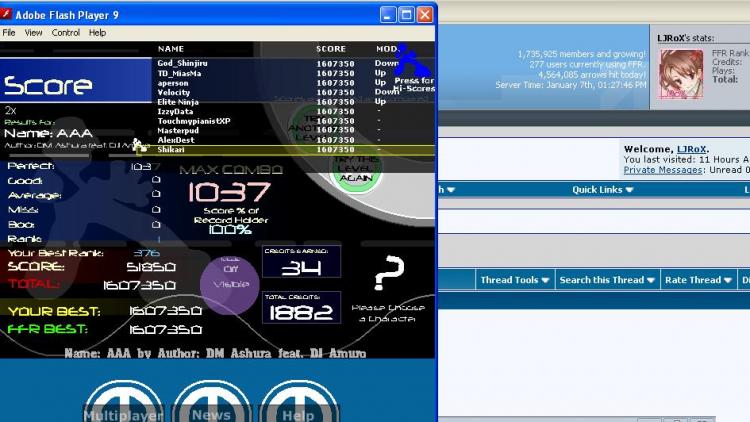The width and height of the screenshot is (750, 422).
Task: Click the Your Best score value
Action: coord(165,311)
